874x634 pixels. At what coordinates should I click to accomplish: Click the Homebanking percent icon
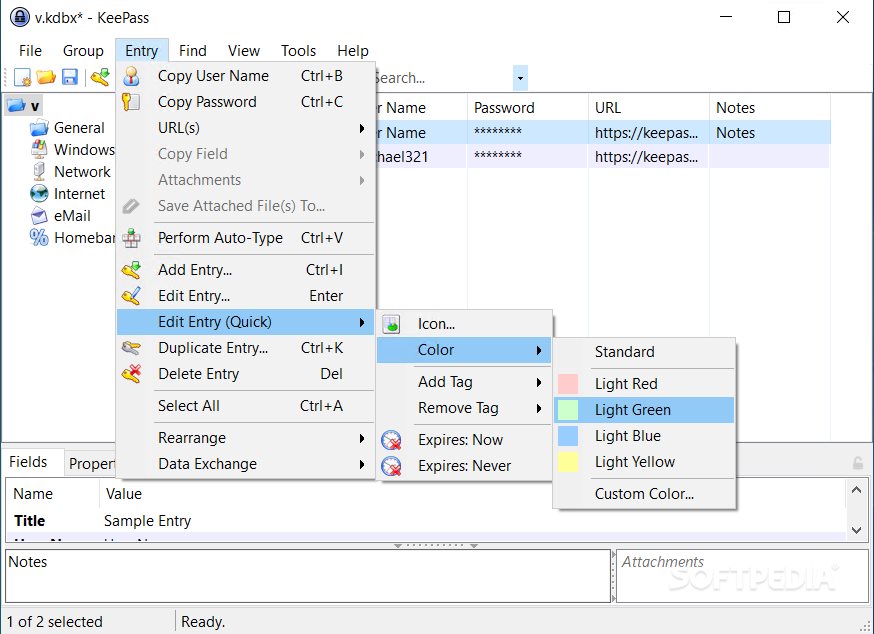(39, 238)
